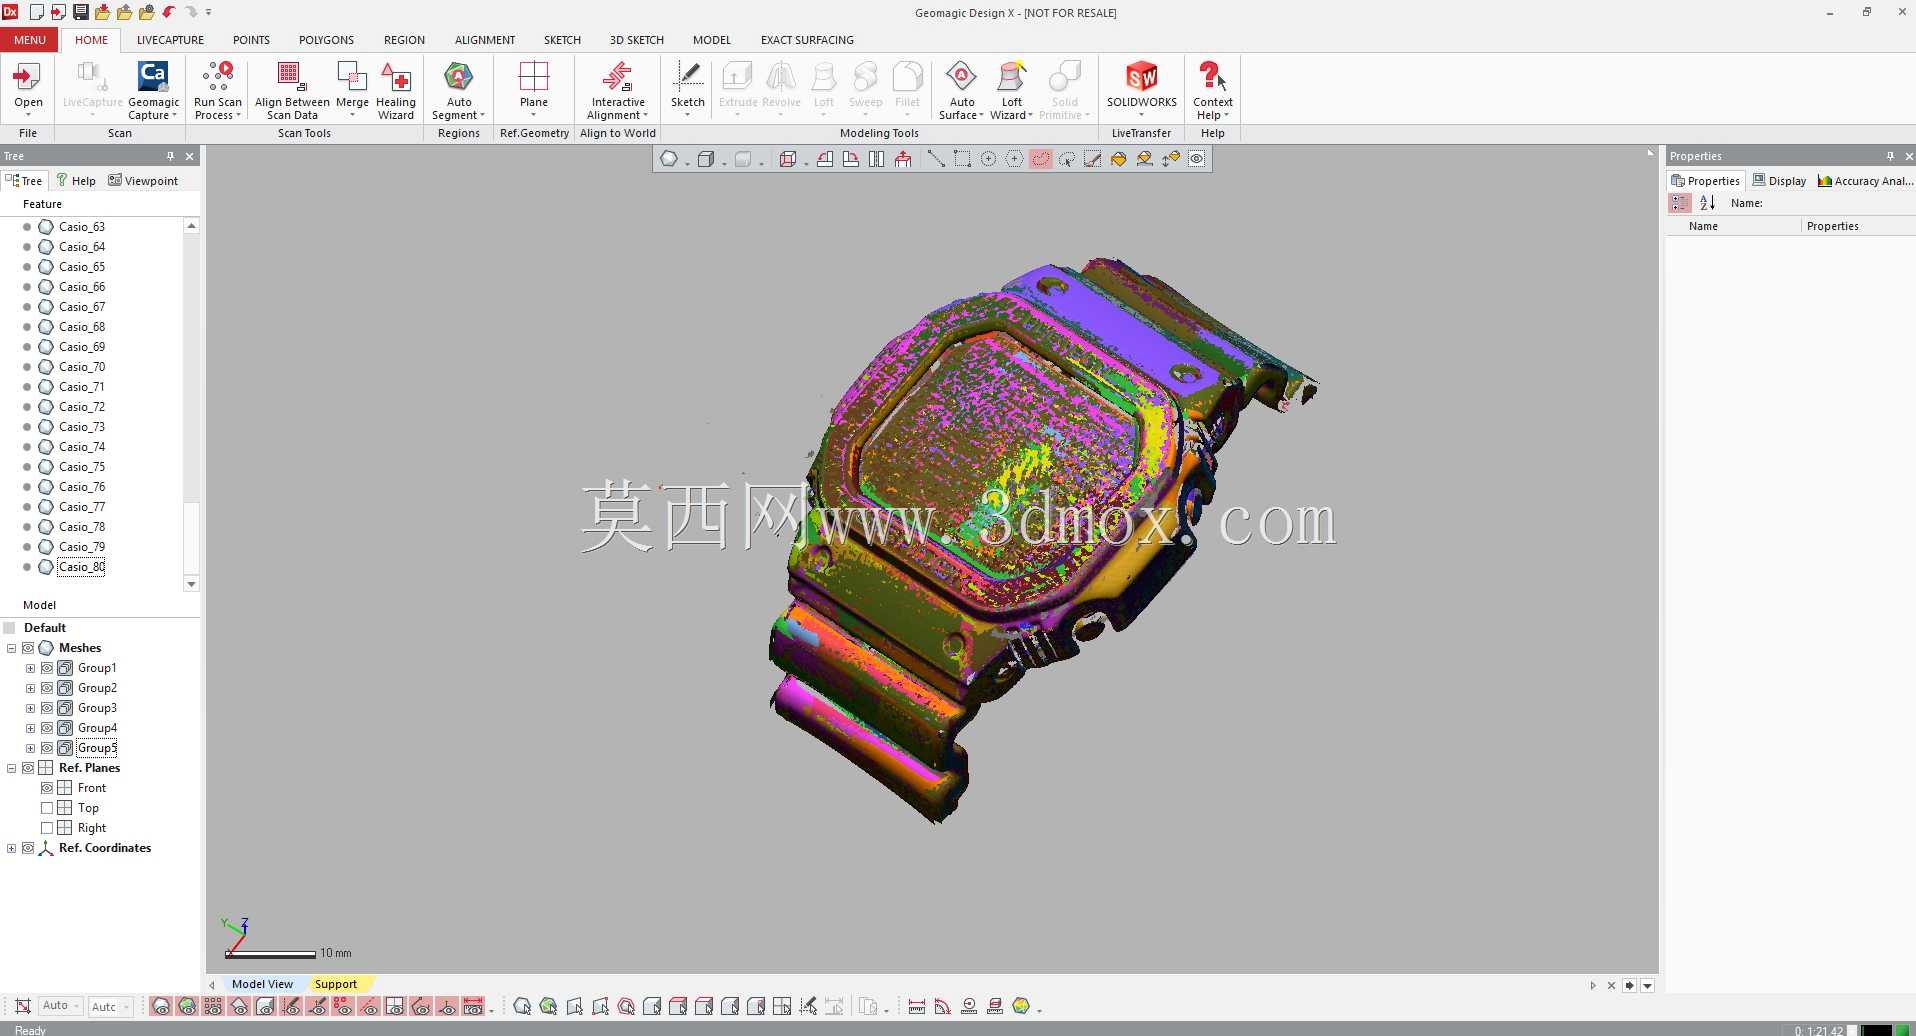
Task: Toggle visibility of Group5 mesh
Action: pyautogui.click(x=47, y=748)
